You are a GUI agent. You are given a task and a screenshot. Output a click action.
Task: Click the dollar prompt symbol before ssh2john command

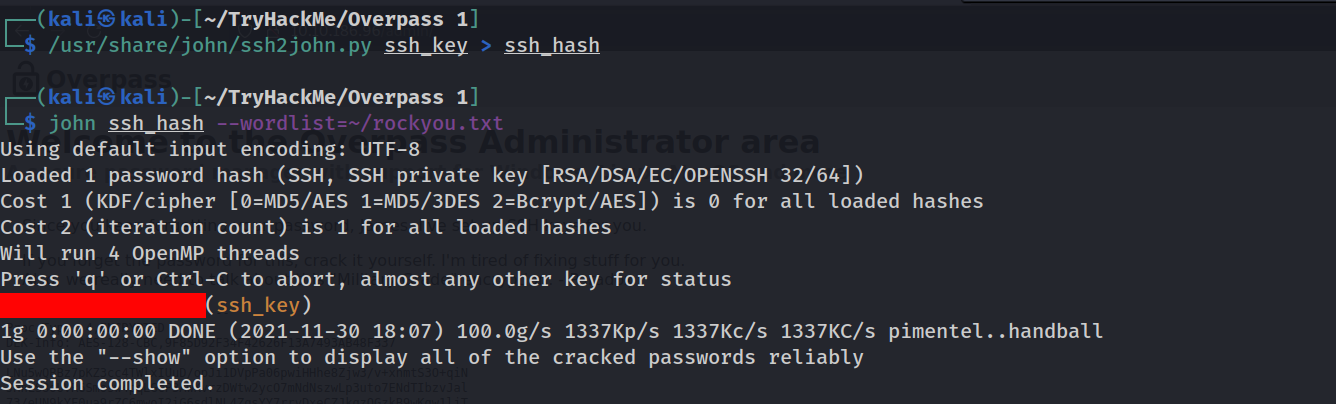pos(30,45)
